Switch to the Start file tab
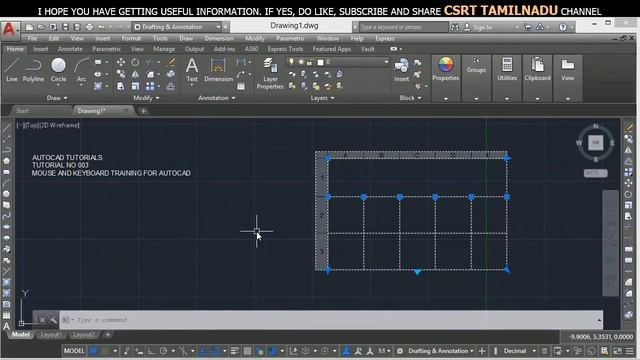This screenshot has width=640, height=360. pyautogui.click(x=22, y=111)
